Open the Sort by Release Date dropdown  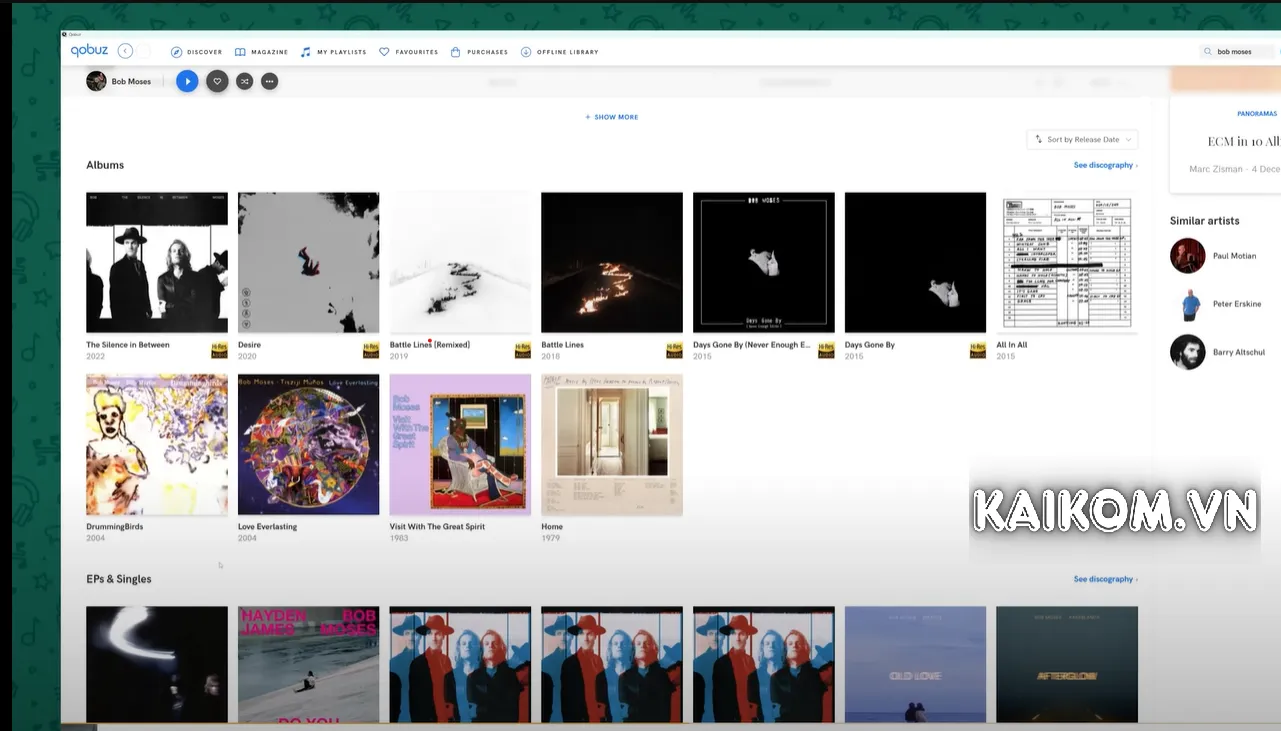click(1082, 140)
